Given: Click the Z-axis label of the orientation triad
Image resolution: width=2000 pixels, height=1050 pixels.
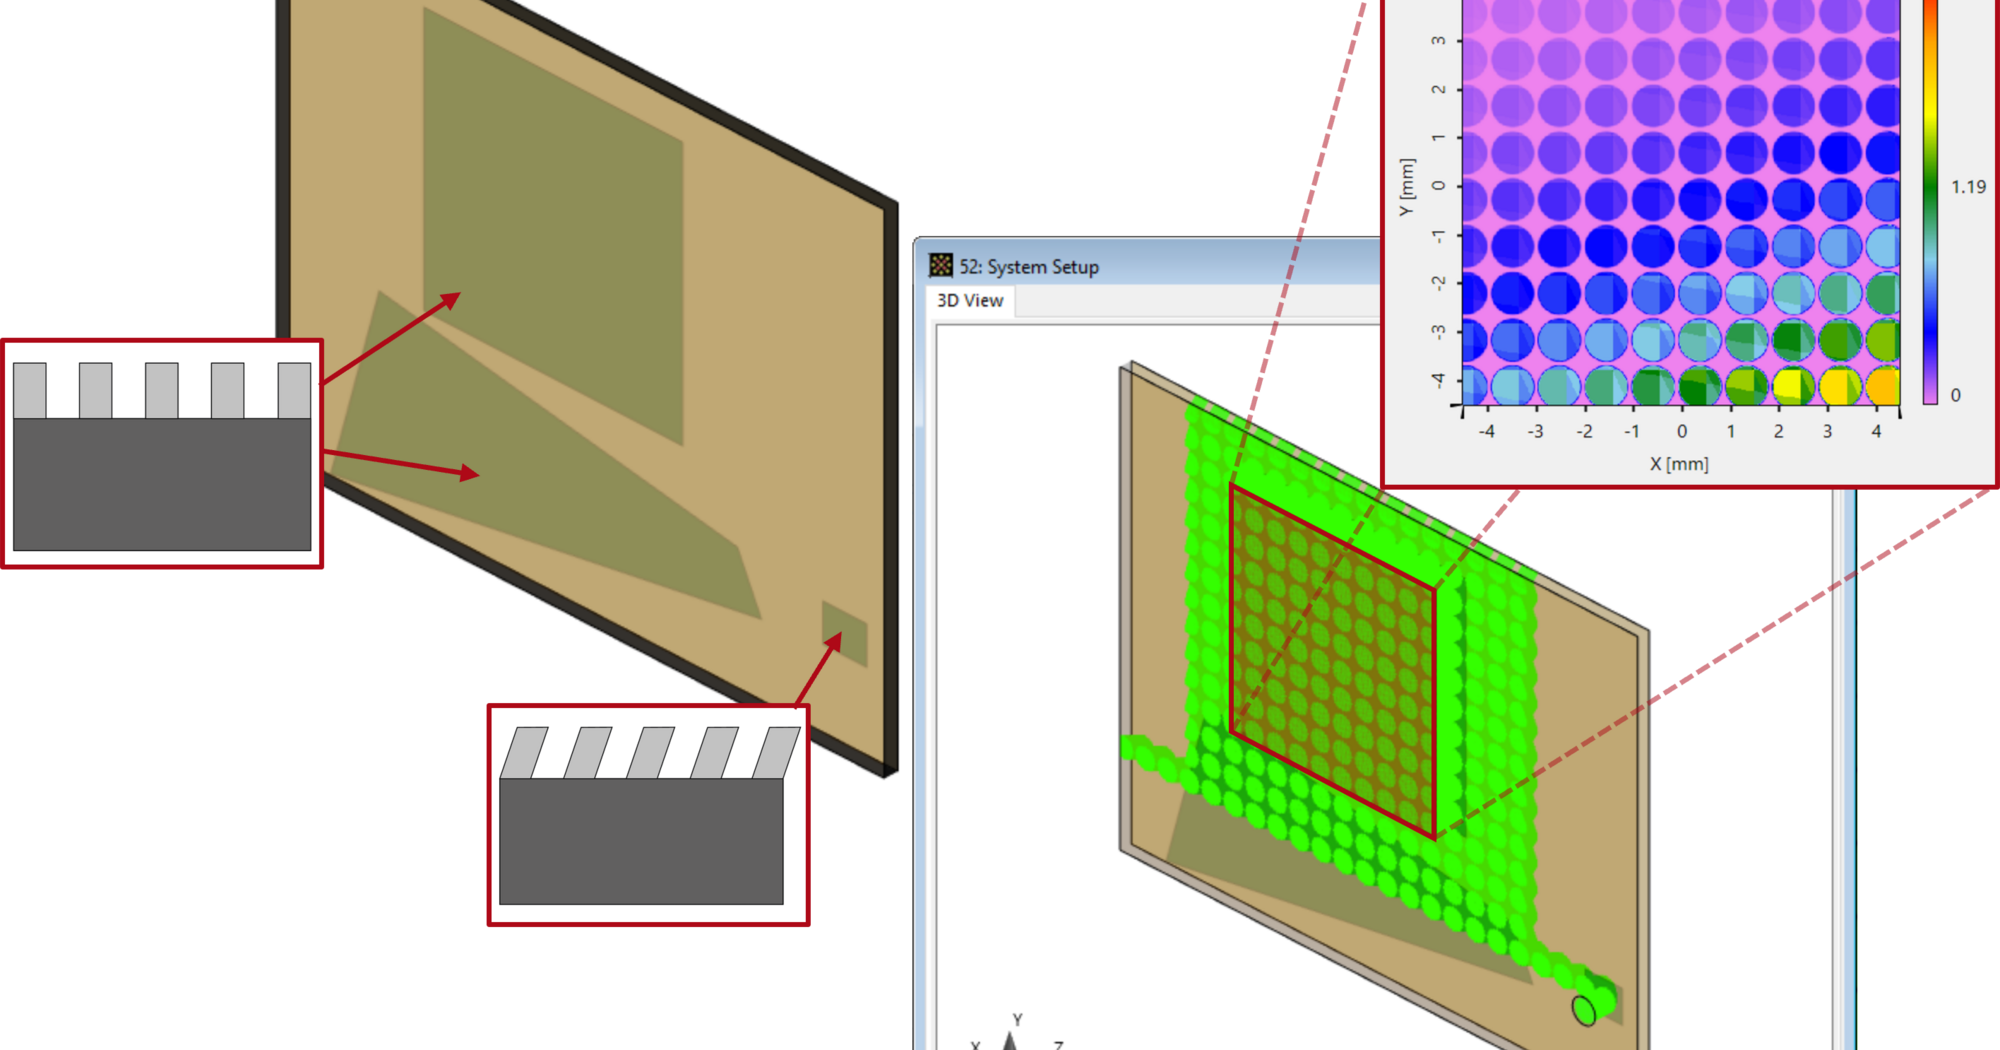Looking at the screenshot, I should click(x=1057, y=1044).
